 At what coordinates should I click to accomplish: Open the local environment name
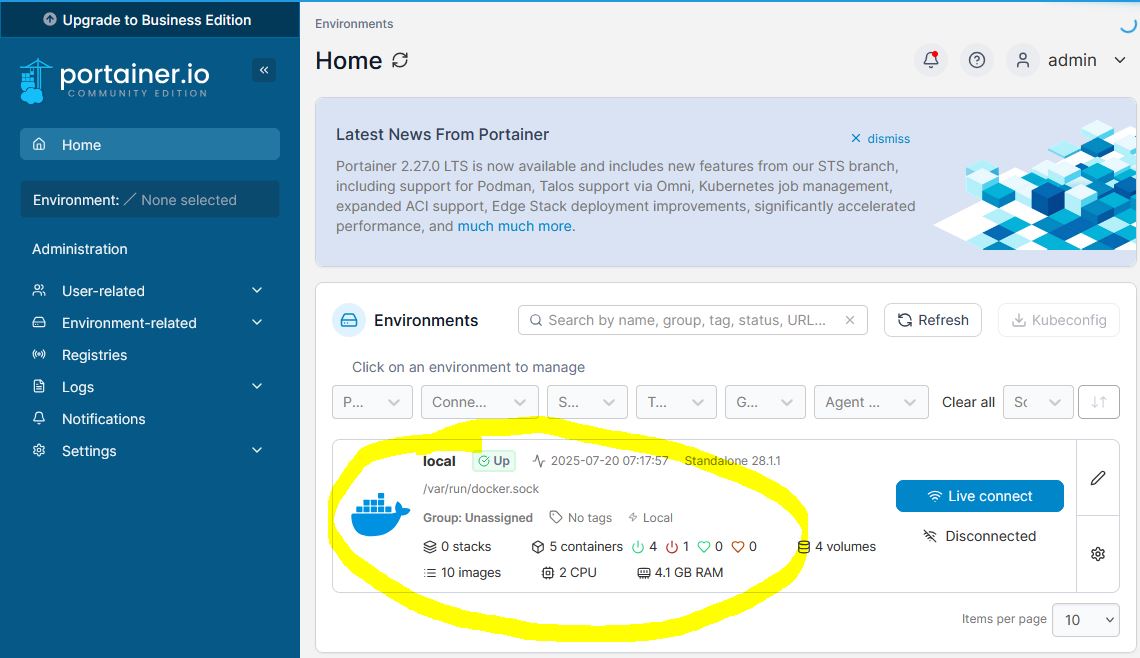(x=439, y=461)
